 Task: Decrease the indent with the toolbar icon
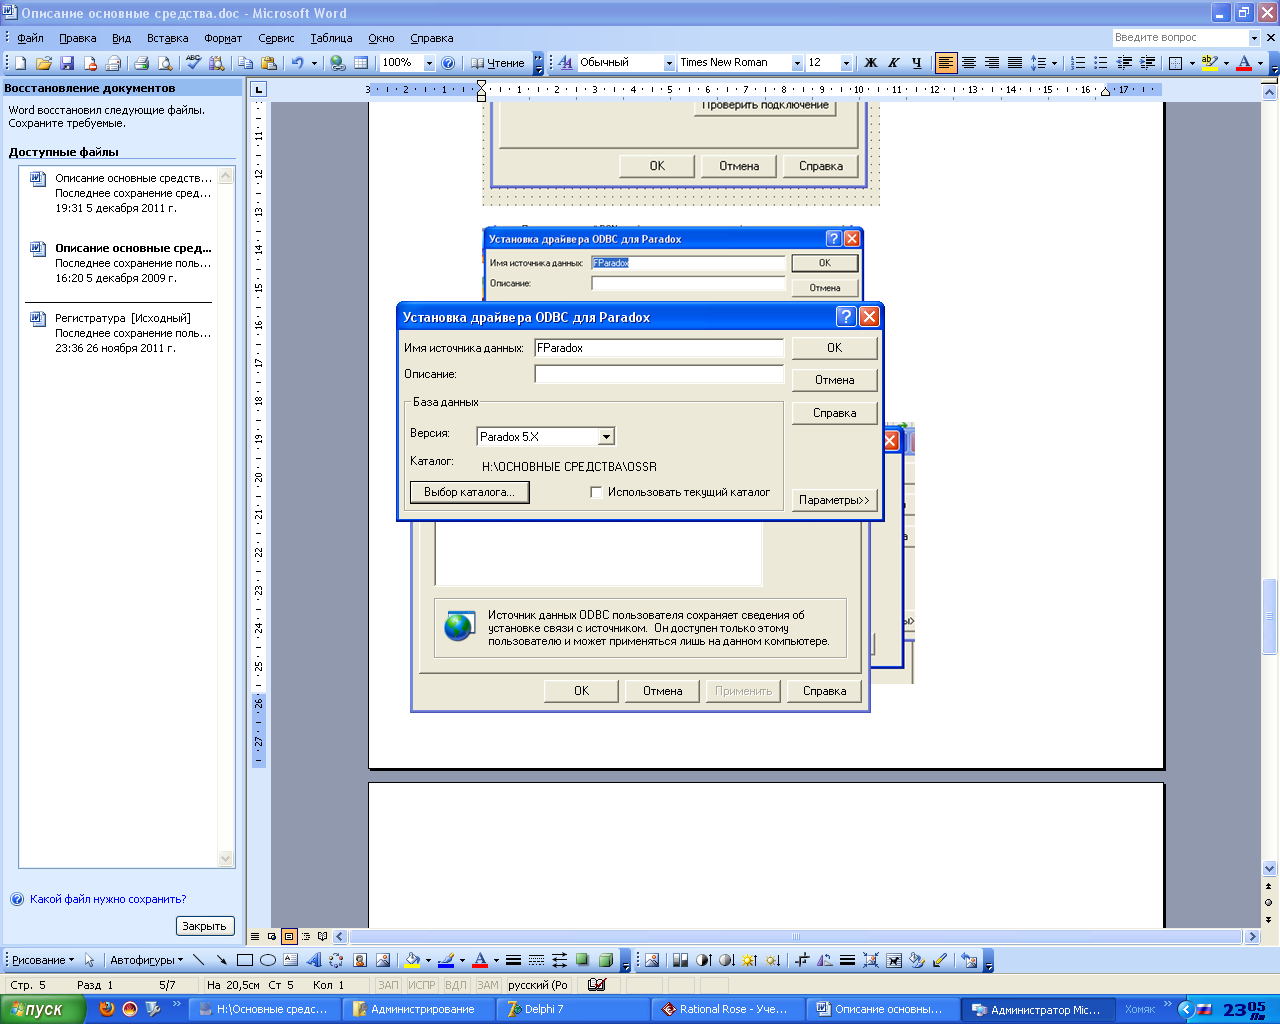point(1124,63)
